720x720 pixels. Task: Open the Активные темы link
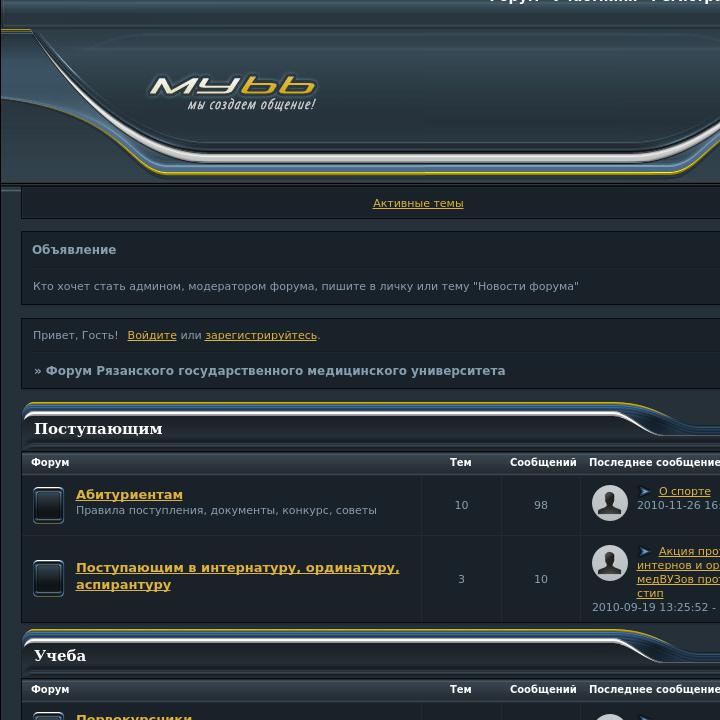[418, 203]
